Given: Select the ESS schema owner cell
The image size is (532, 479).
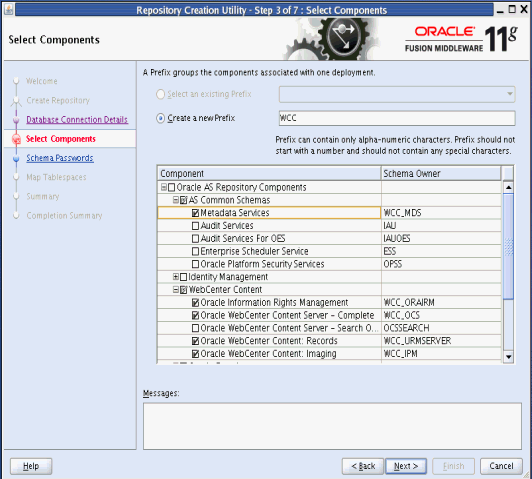Looking at the screenshot, I should (441, 252).
